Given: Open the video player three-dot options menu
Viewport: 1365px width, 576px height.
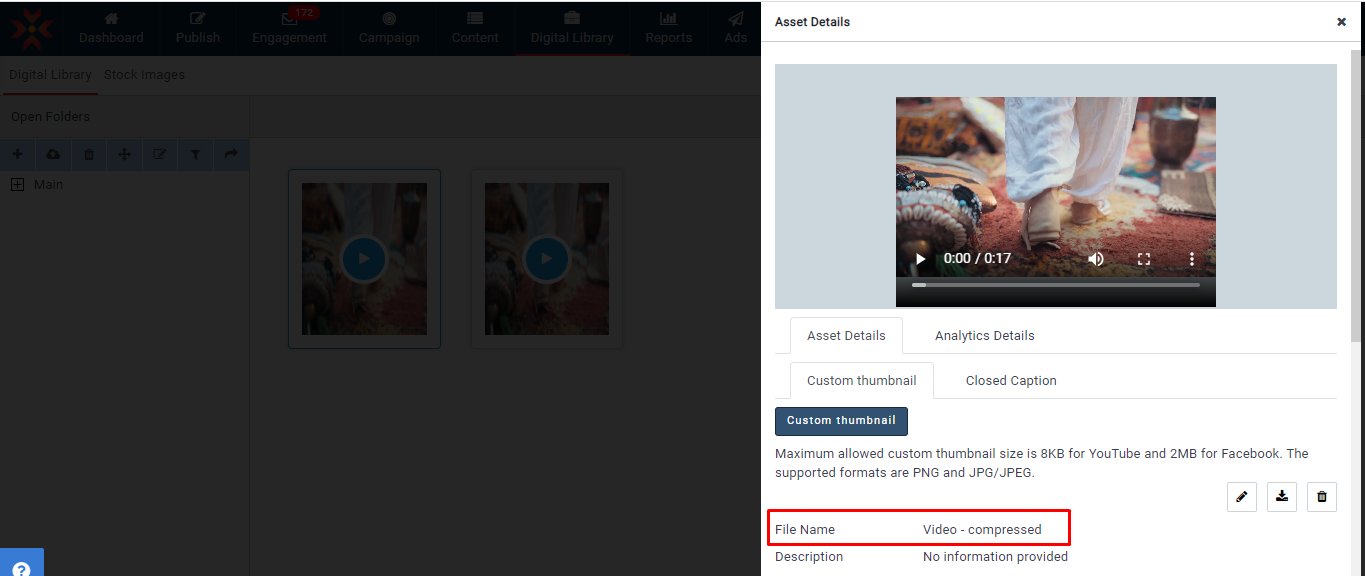Looking at the screenshot, I should pyautogui.click(x=1192, y=259).
